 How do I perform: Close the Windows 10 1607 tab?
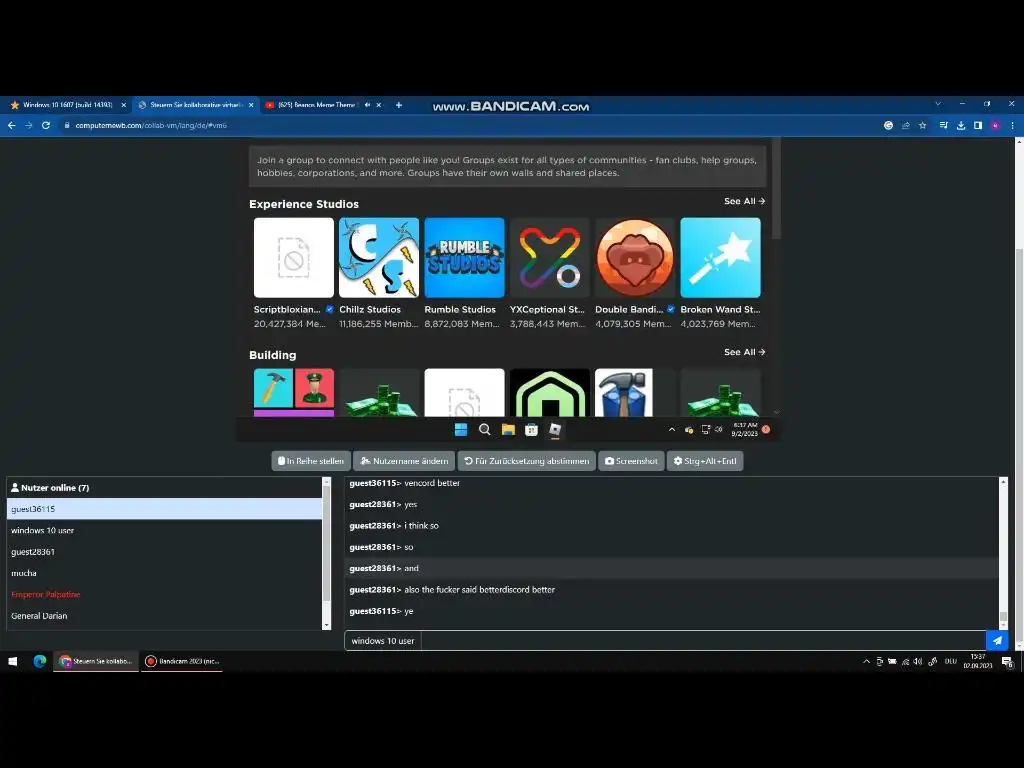pos(123,105)
